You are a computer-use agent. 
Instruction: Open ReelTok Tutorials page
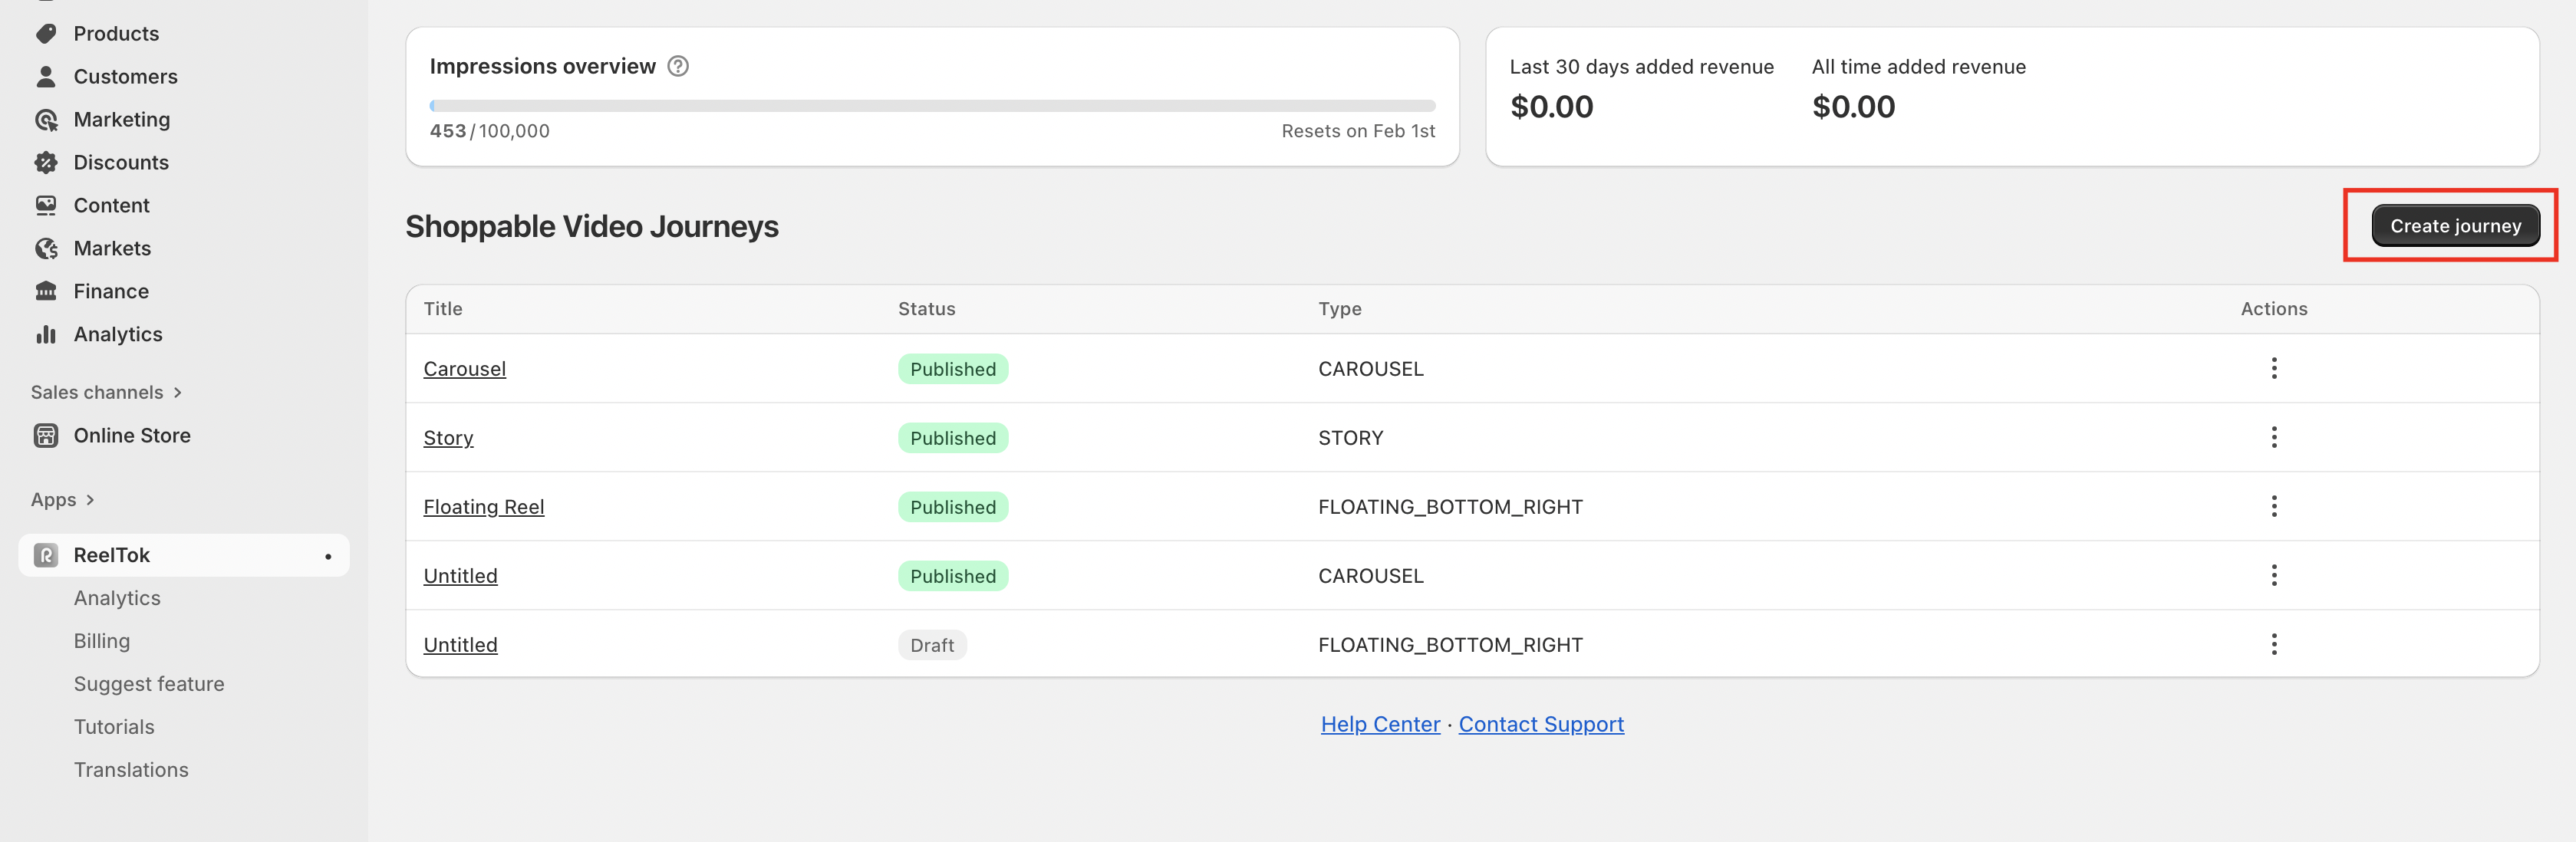point(114,727)
